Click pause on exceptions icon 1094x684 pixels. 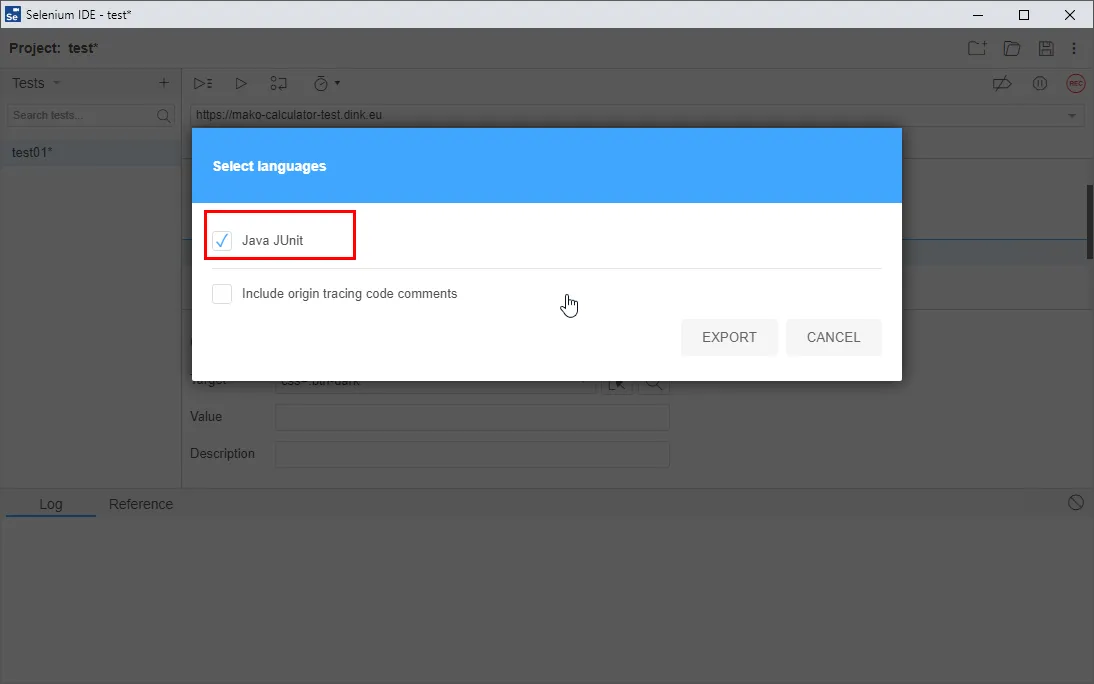click(1040, 84)
